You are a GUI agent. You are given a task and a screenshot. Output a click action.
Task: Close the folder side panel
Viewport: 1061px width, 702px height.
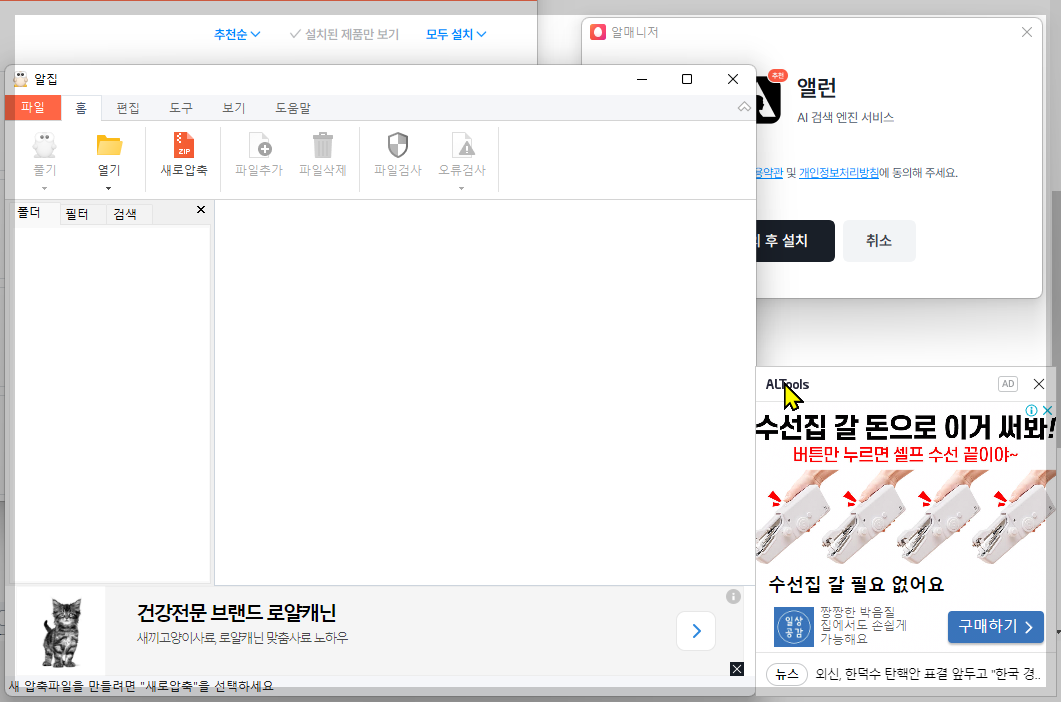pos(201,210)
